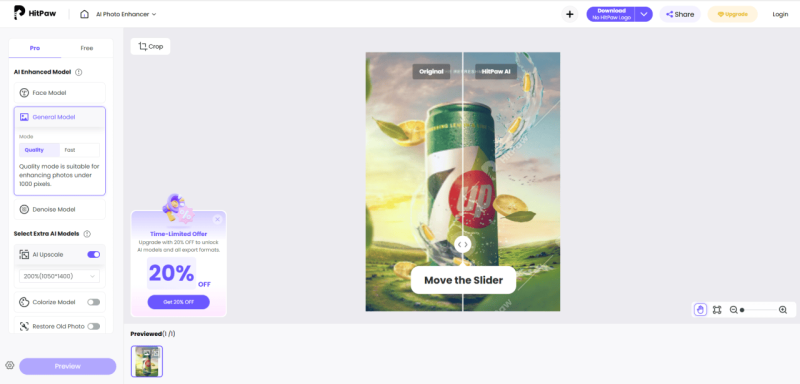Click the zoom in magnifier icon
This screenshot has height=384, width=800.
[x=783, y=310]
